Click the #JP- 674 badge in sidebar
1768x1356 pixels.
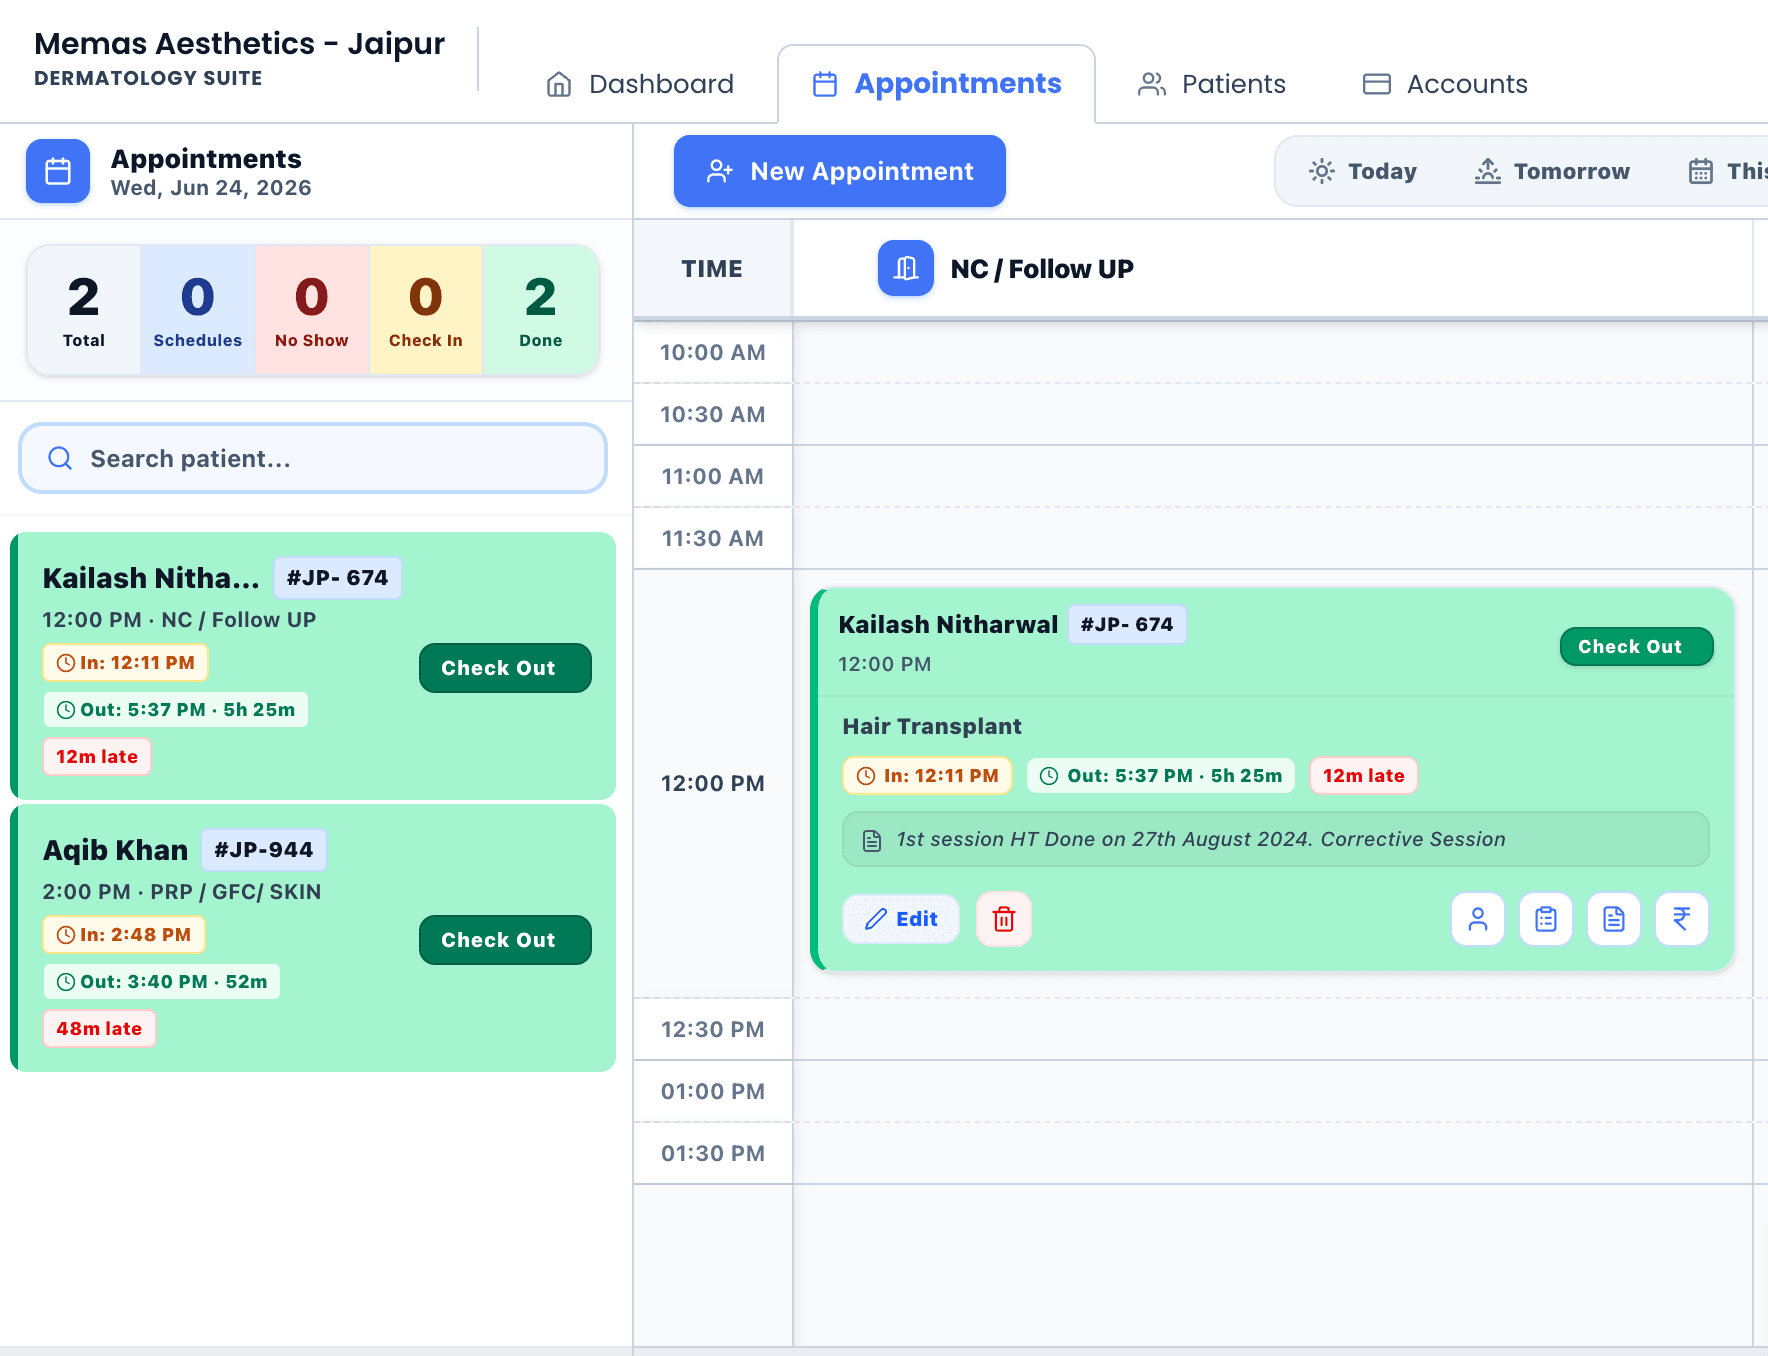coord(338,578)
